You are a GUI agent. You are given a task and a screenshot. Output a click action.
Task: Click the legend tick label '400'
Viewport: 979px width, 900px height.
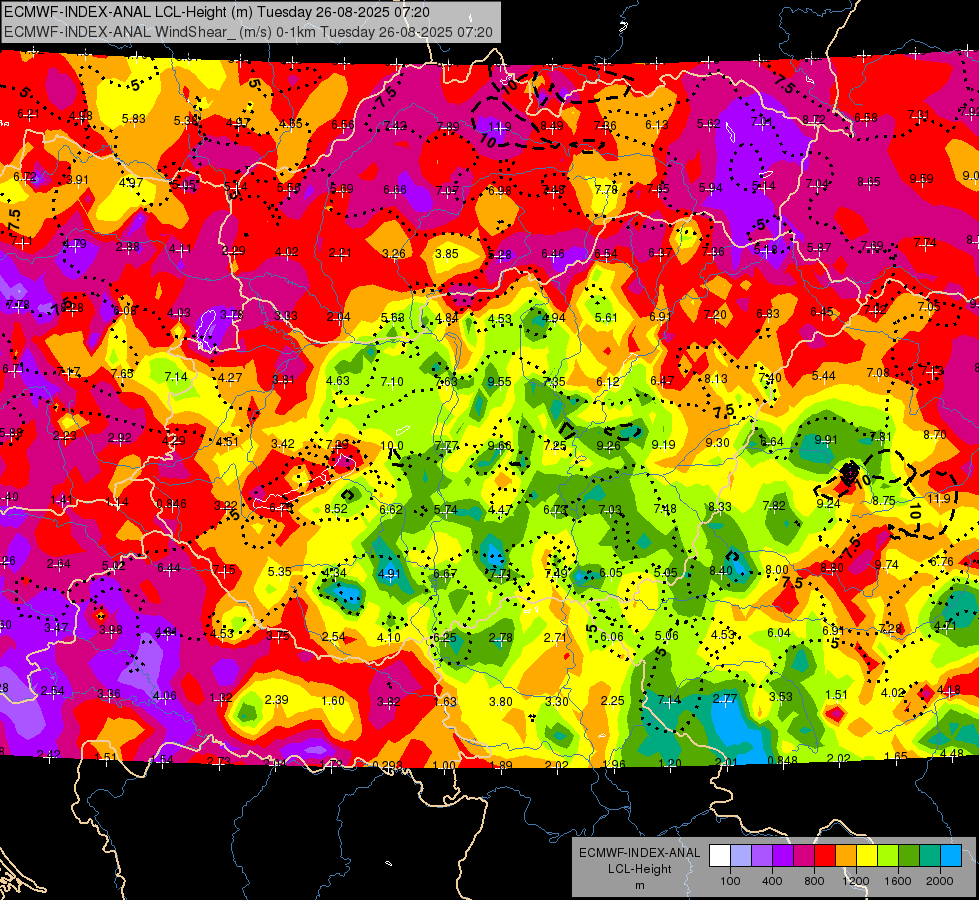tap(772, 881)
